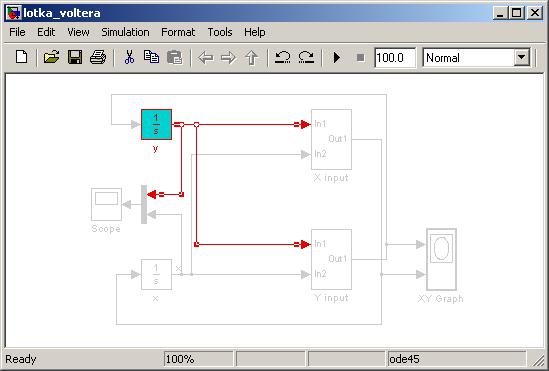Select the XY Graph block
The height and width of the screenshot is (371, 549).
pyautogui.click(x=441, y=259)
